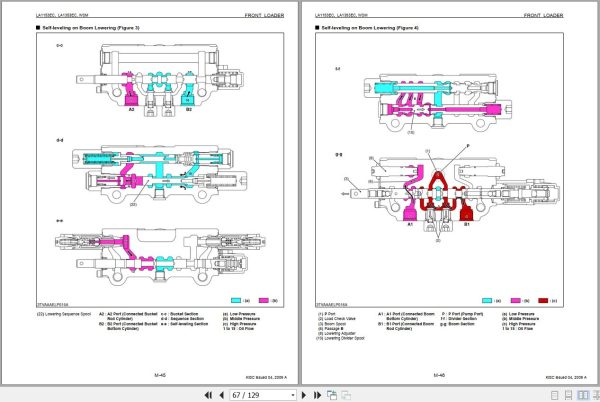
Task: Click 'KiSC issued' footer on left page
Action: pyautogui.click(x=266, y=378)
